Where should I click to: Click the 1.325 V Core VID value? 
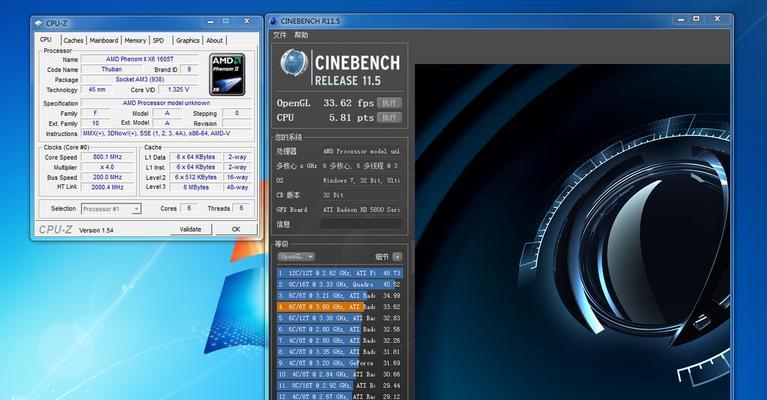pyautogui.click(x=178, y=89)
